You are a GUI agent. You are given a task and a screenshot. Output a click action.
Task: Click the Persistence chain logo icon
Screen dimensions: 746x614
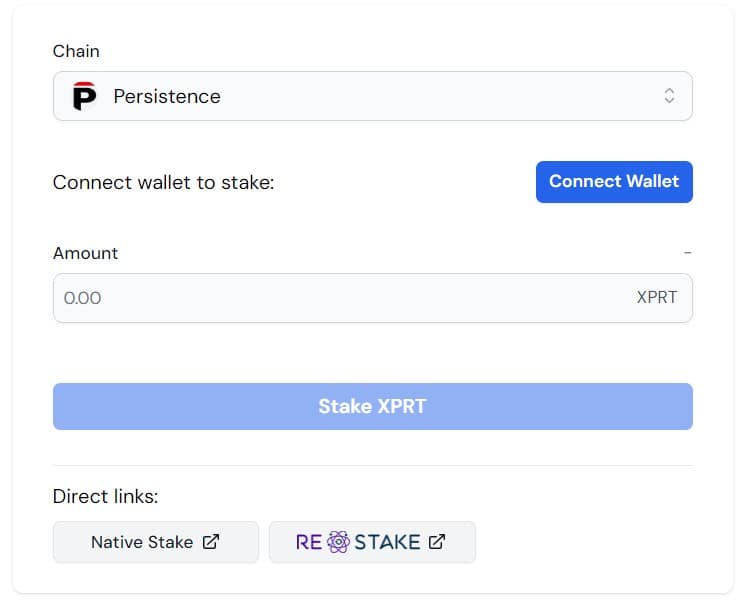point(85,96)
